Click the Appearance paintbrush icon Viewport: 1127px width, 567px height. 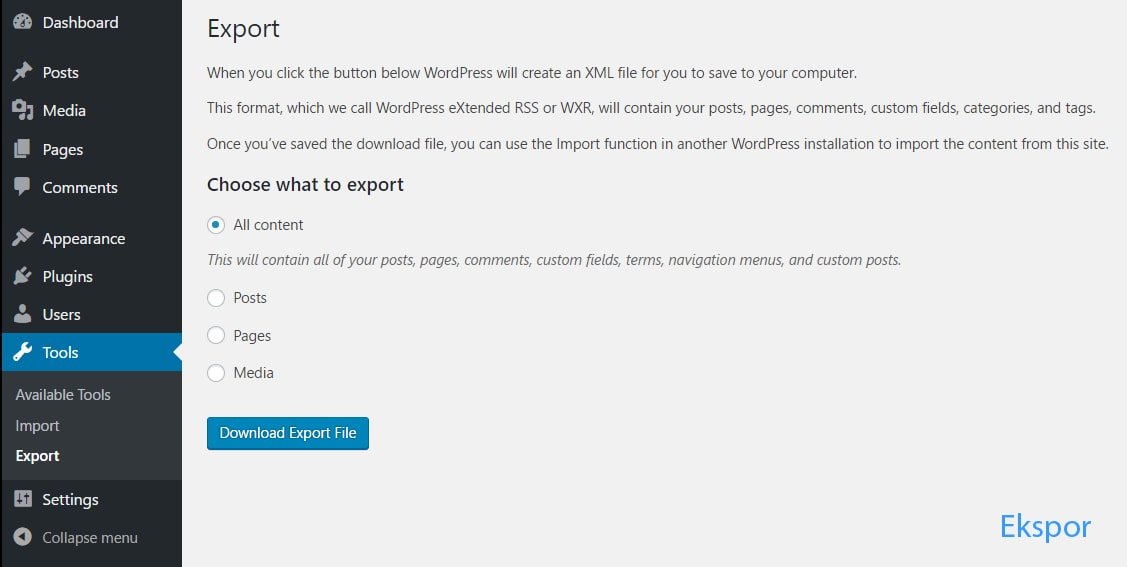click(x=23, y=238)
